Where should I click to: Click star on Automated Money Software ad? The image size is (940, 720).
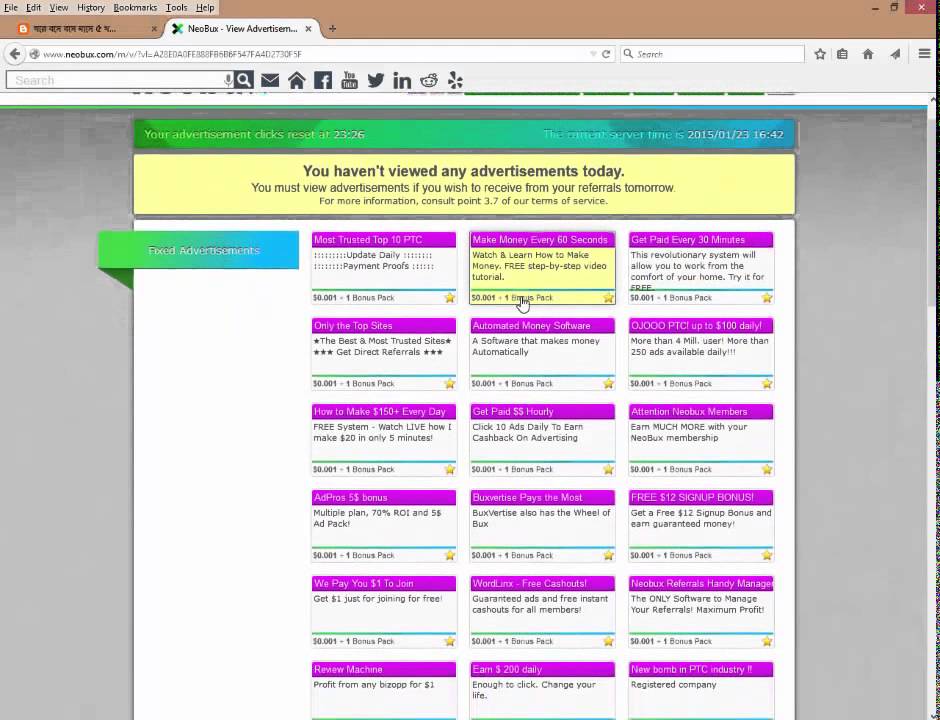[608, 383]
